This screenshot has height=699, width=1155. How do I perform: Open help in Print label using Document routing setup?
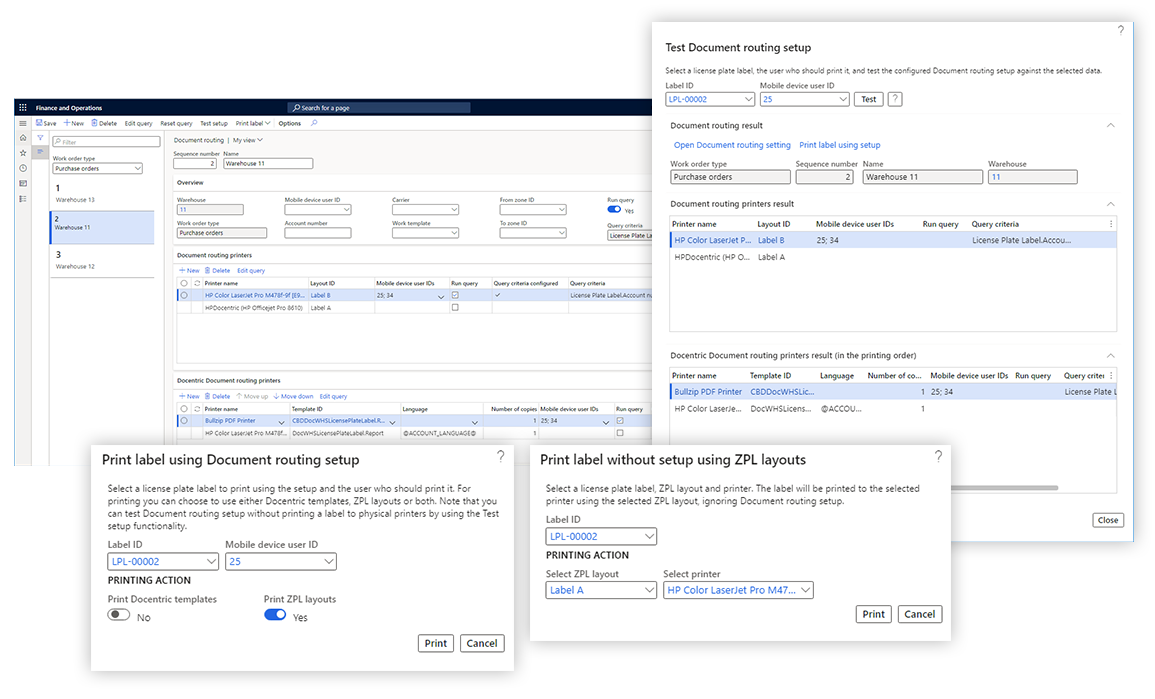coord(501,457)
